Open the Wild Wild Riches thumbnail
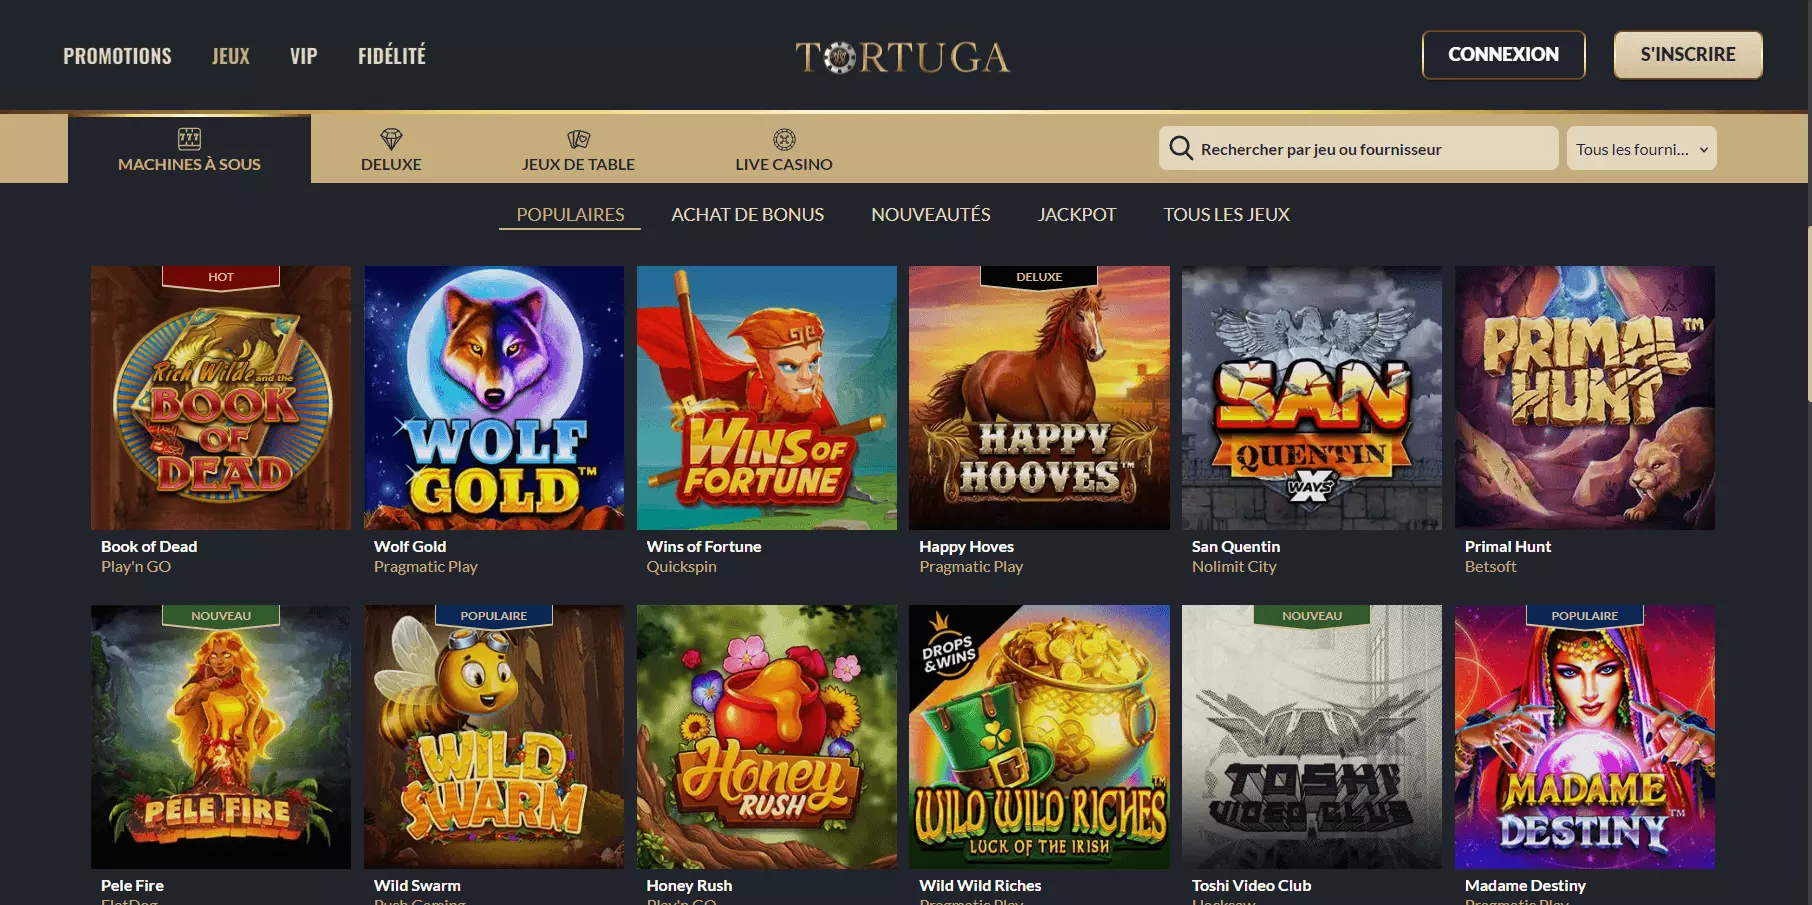This screenshot has height=905, width=1812. (x=1039, y=737)
